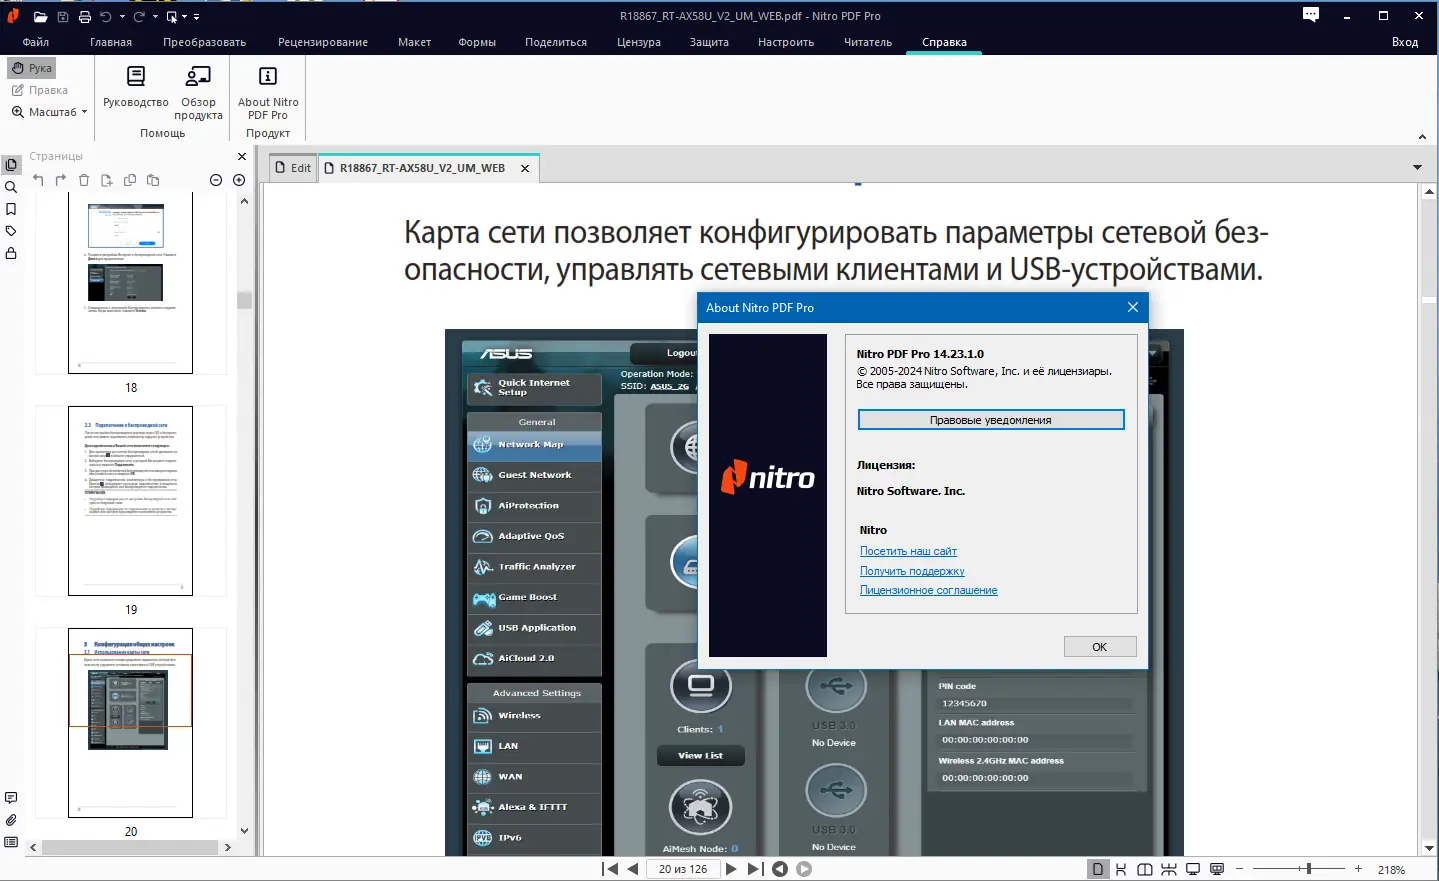Open the bookmarks panel in the sidebar
The width and height of the screenshot is (1439, 881).
(11, 208)
